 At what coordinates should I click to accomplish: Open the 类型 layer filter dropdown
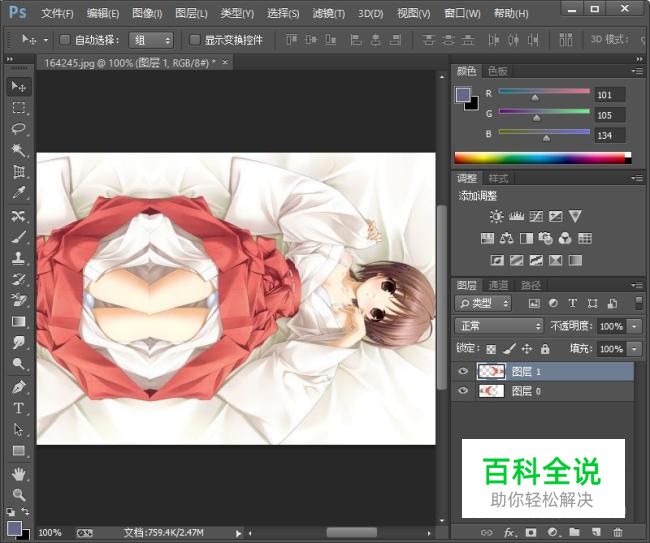(x=483, y=303)
